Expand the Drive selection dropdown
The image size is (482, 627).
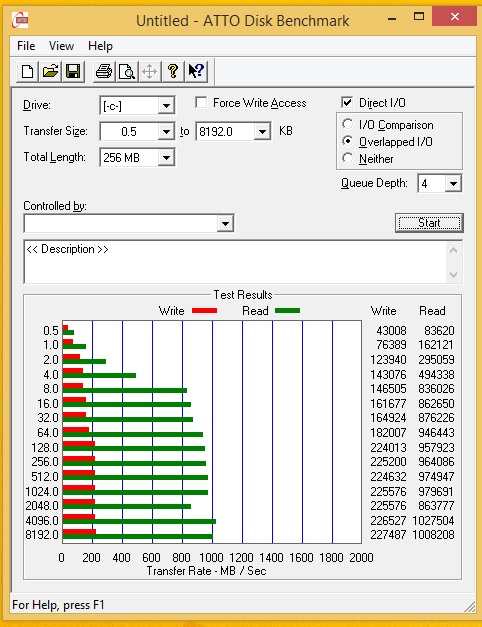tap(166, 106)
